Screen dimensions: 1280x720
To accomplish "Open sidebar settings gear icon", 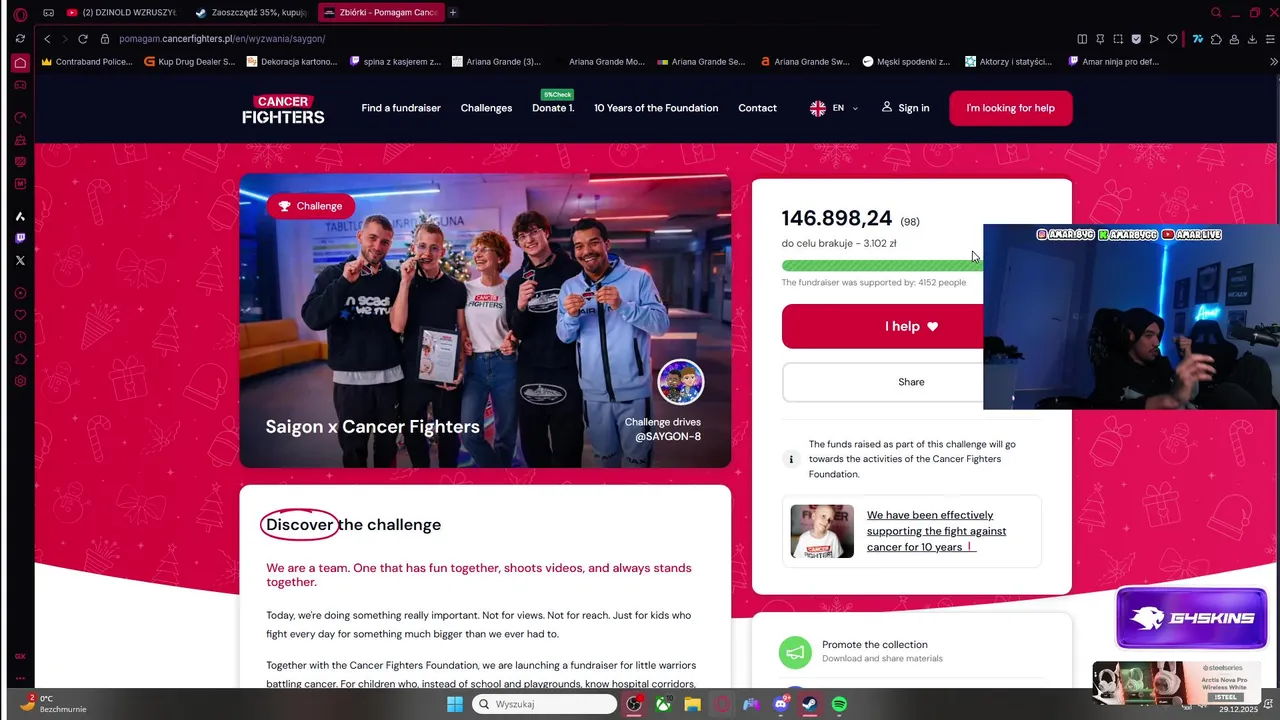I will (x=20, y=381).
